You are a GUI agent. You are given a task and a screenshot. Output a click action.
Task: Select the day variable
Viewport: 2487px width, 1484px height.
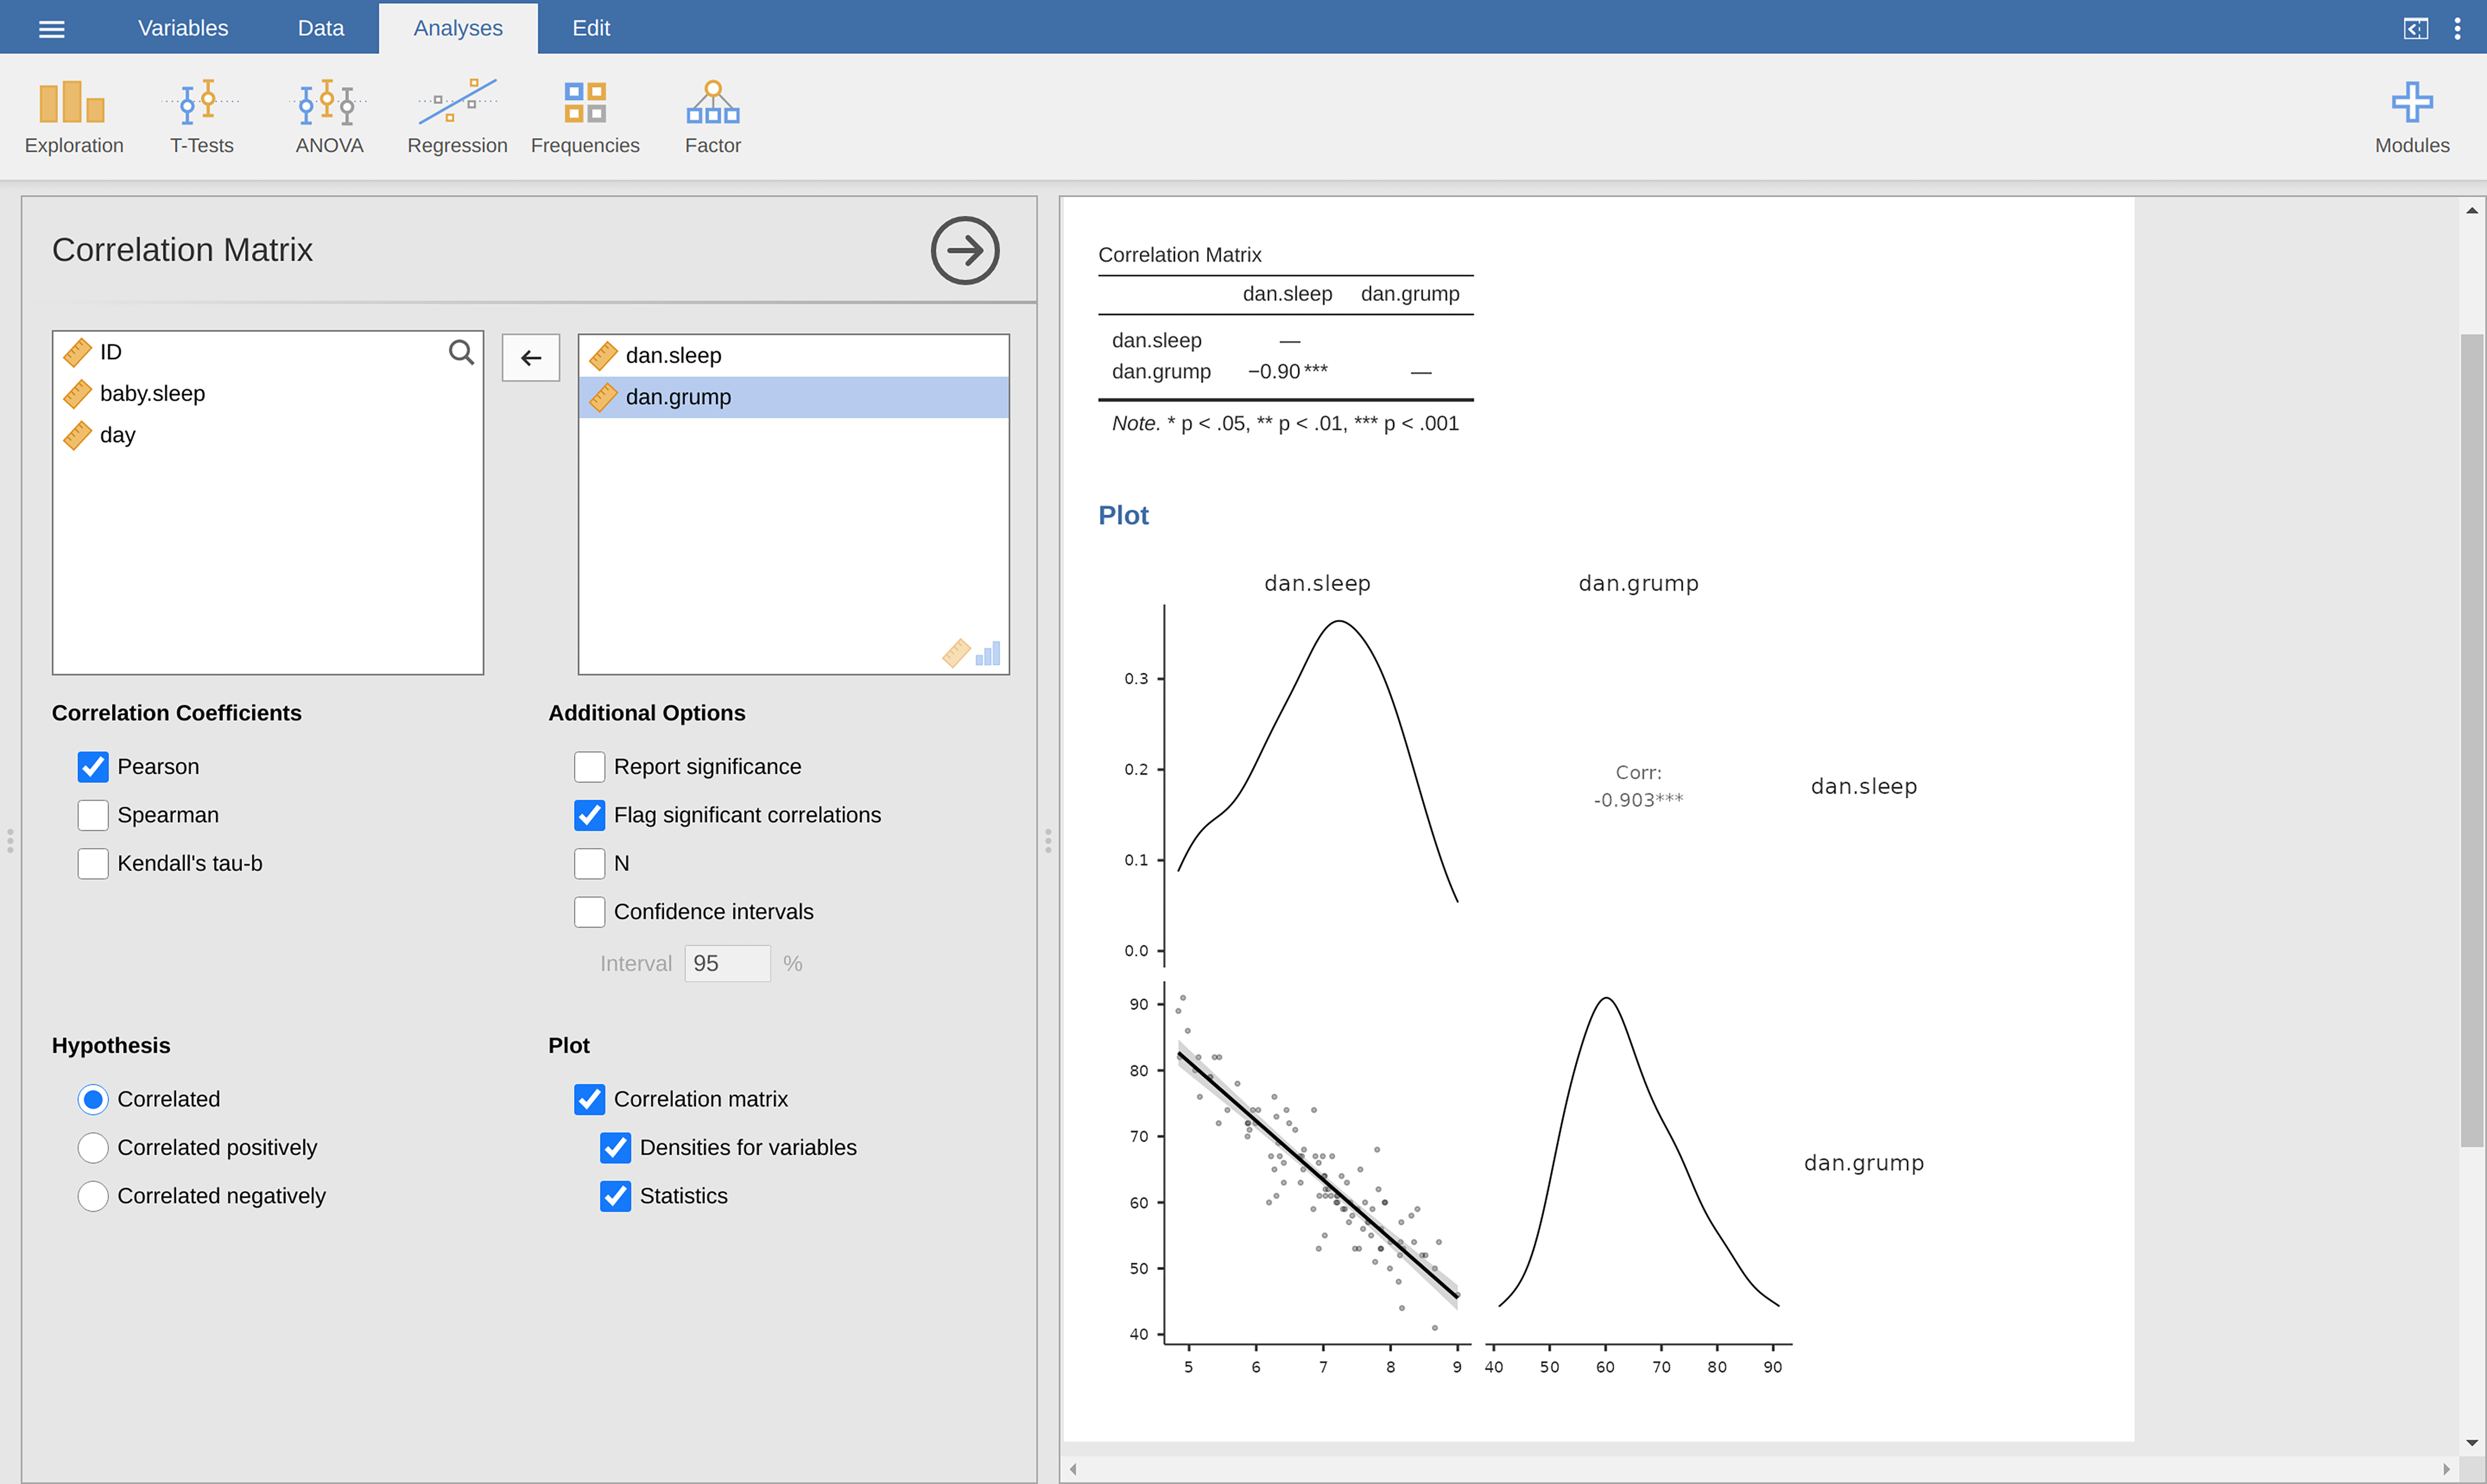click(267, 435)
